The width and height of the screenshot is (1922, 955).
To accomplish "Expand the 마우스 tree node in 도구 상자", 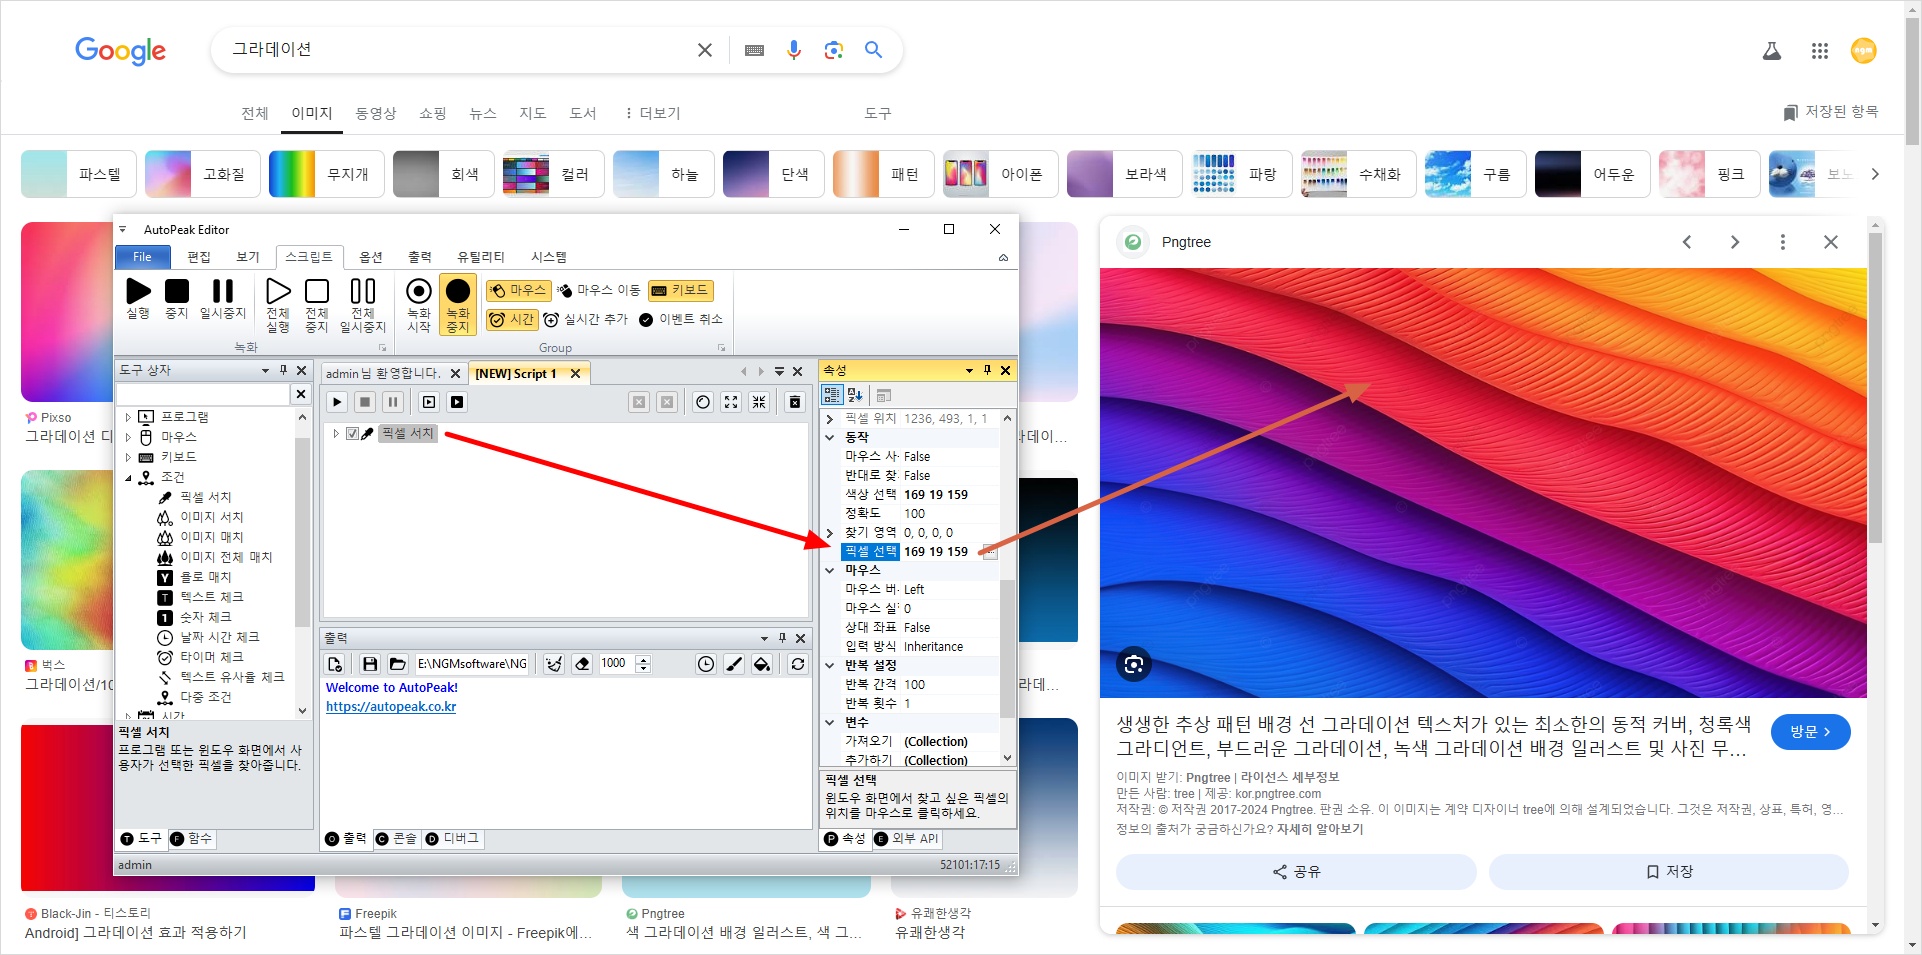I will pos(128,437).
